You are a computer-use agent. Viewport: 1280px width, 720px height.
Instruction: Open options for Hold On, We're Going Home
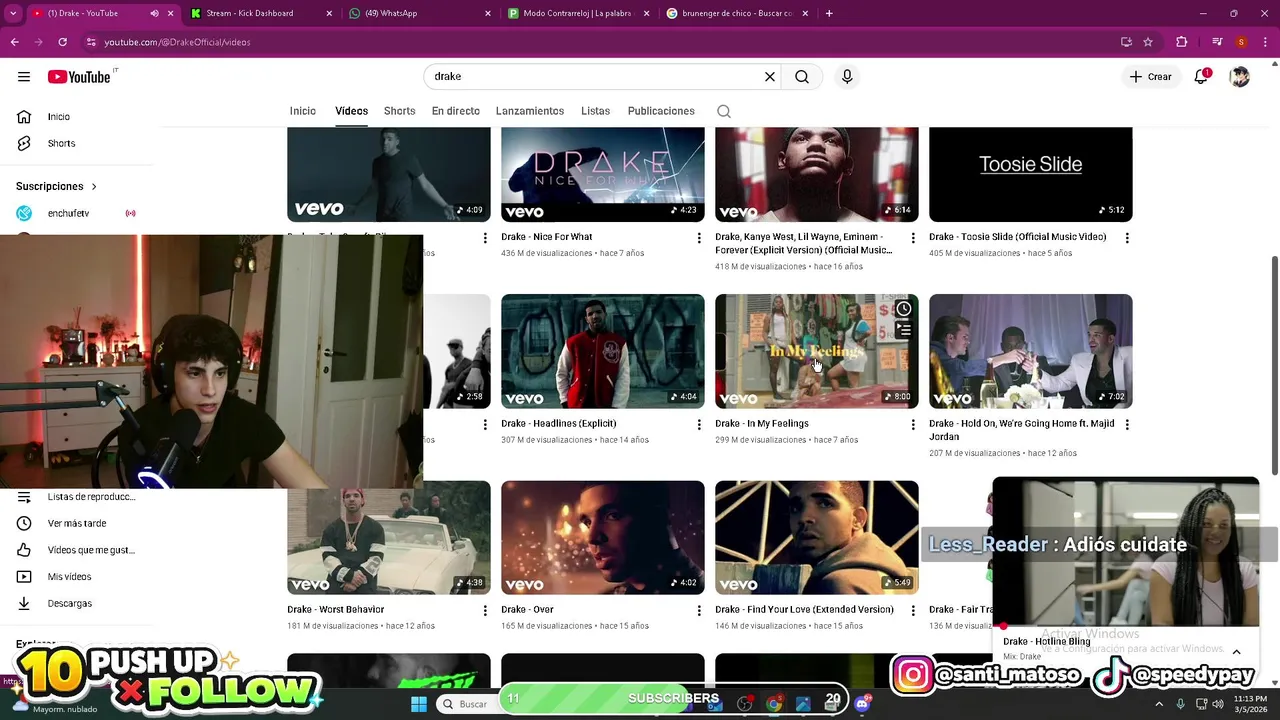[x=1127, y=424]
